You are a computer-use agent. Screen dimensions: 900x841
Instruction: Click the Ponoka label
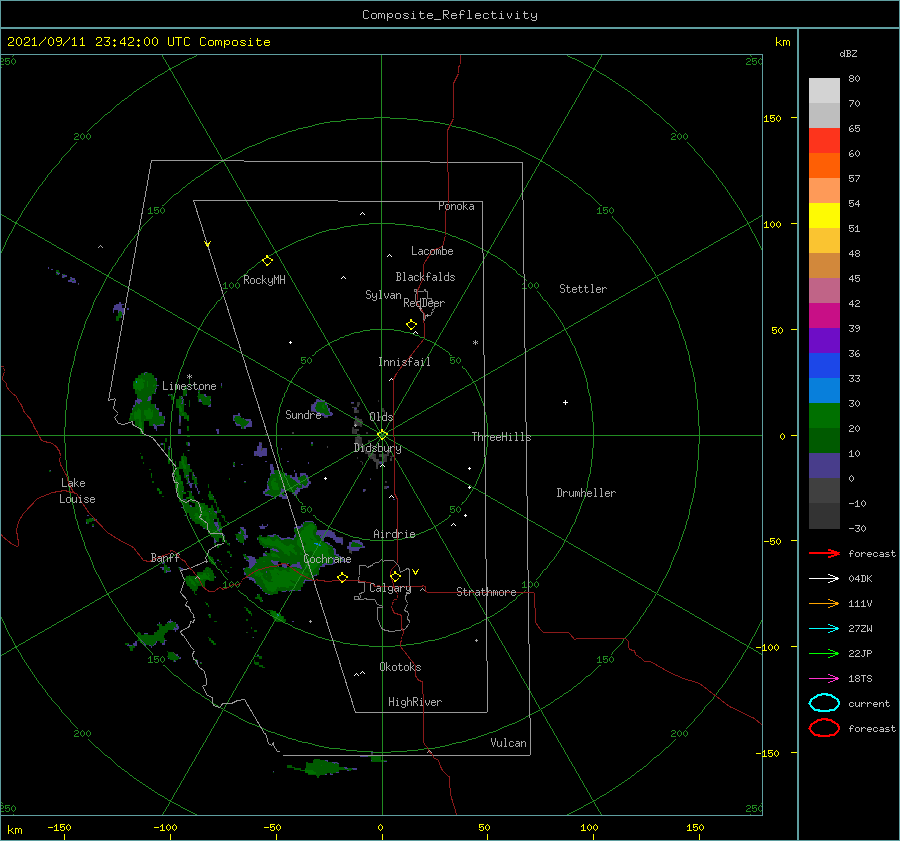(456, 206)
